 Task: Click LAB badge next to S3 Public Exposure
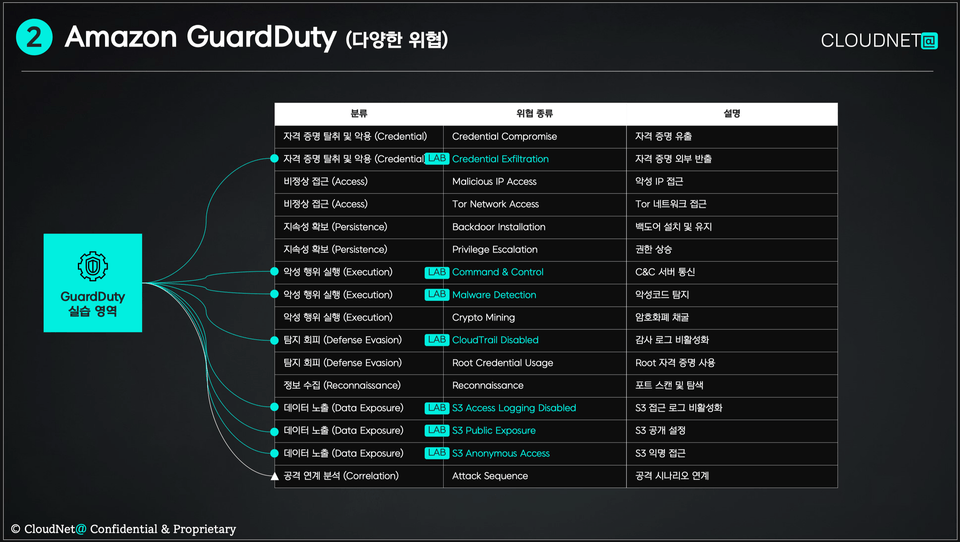437,431
